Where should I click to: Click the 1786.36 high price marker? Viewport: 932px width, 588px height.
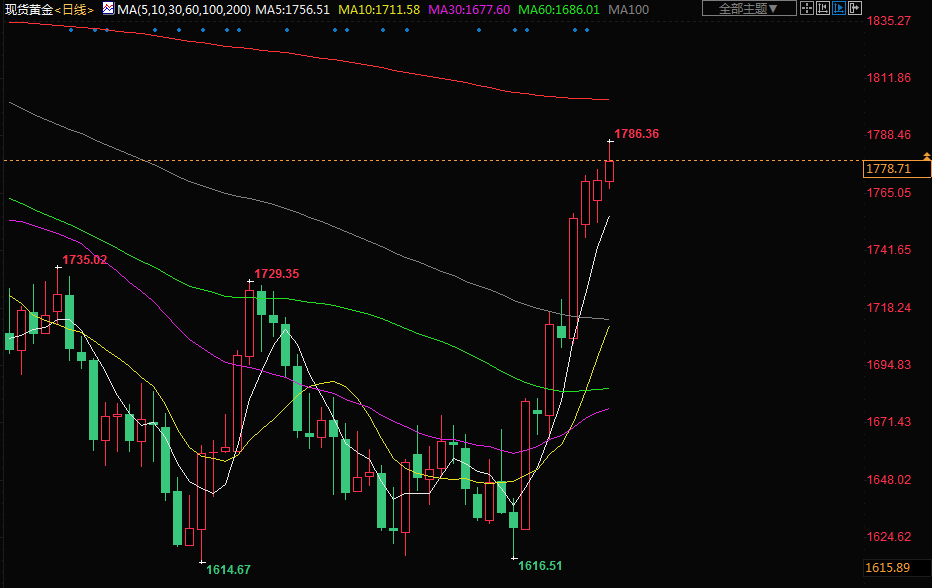636,133
